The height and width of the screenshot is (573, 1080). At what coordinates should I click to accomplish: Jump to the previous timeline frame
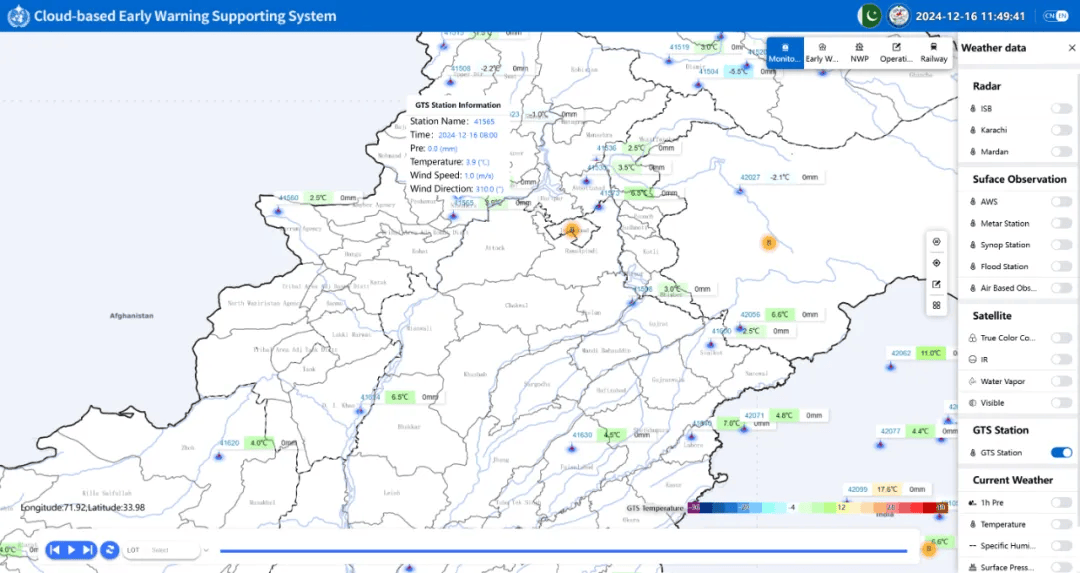pos(55,550)
